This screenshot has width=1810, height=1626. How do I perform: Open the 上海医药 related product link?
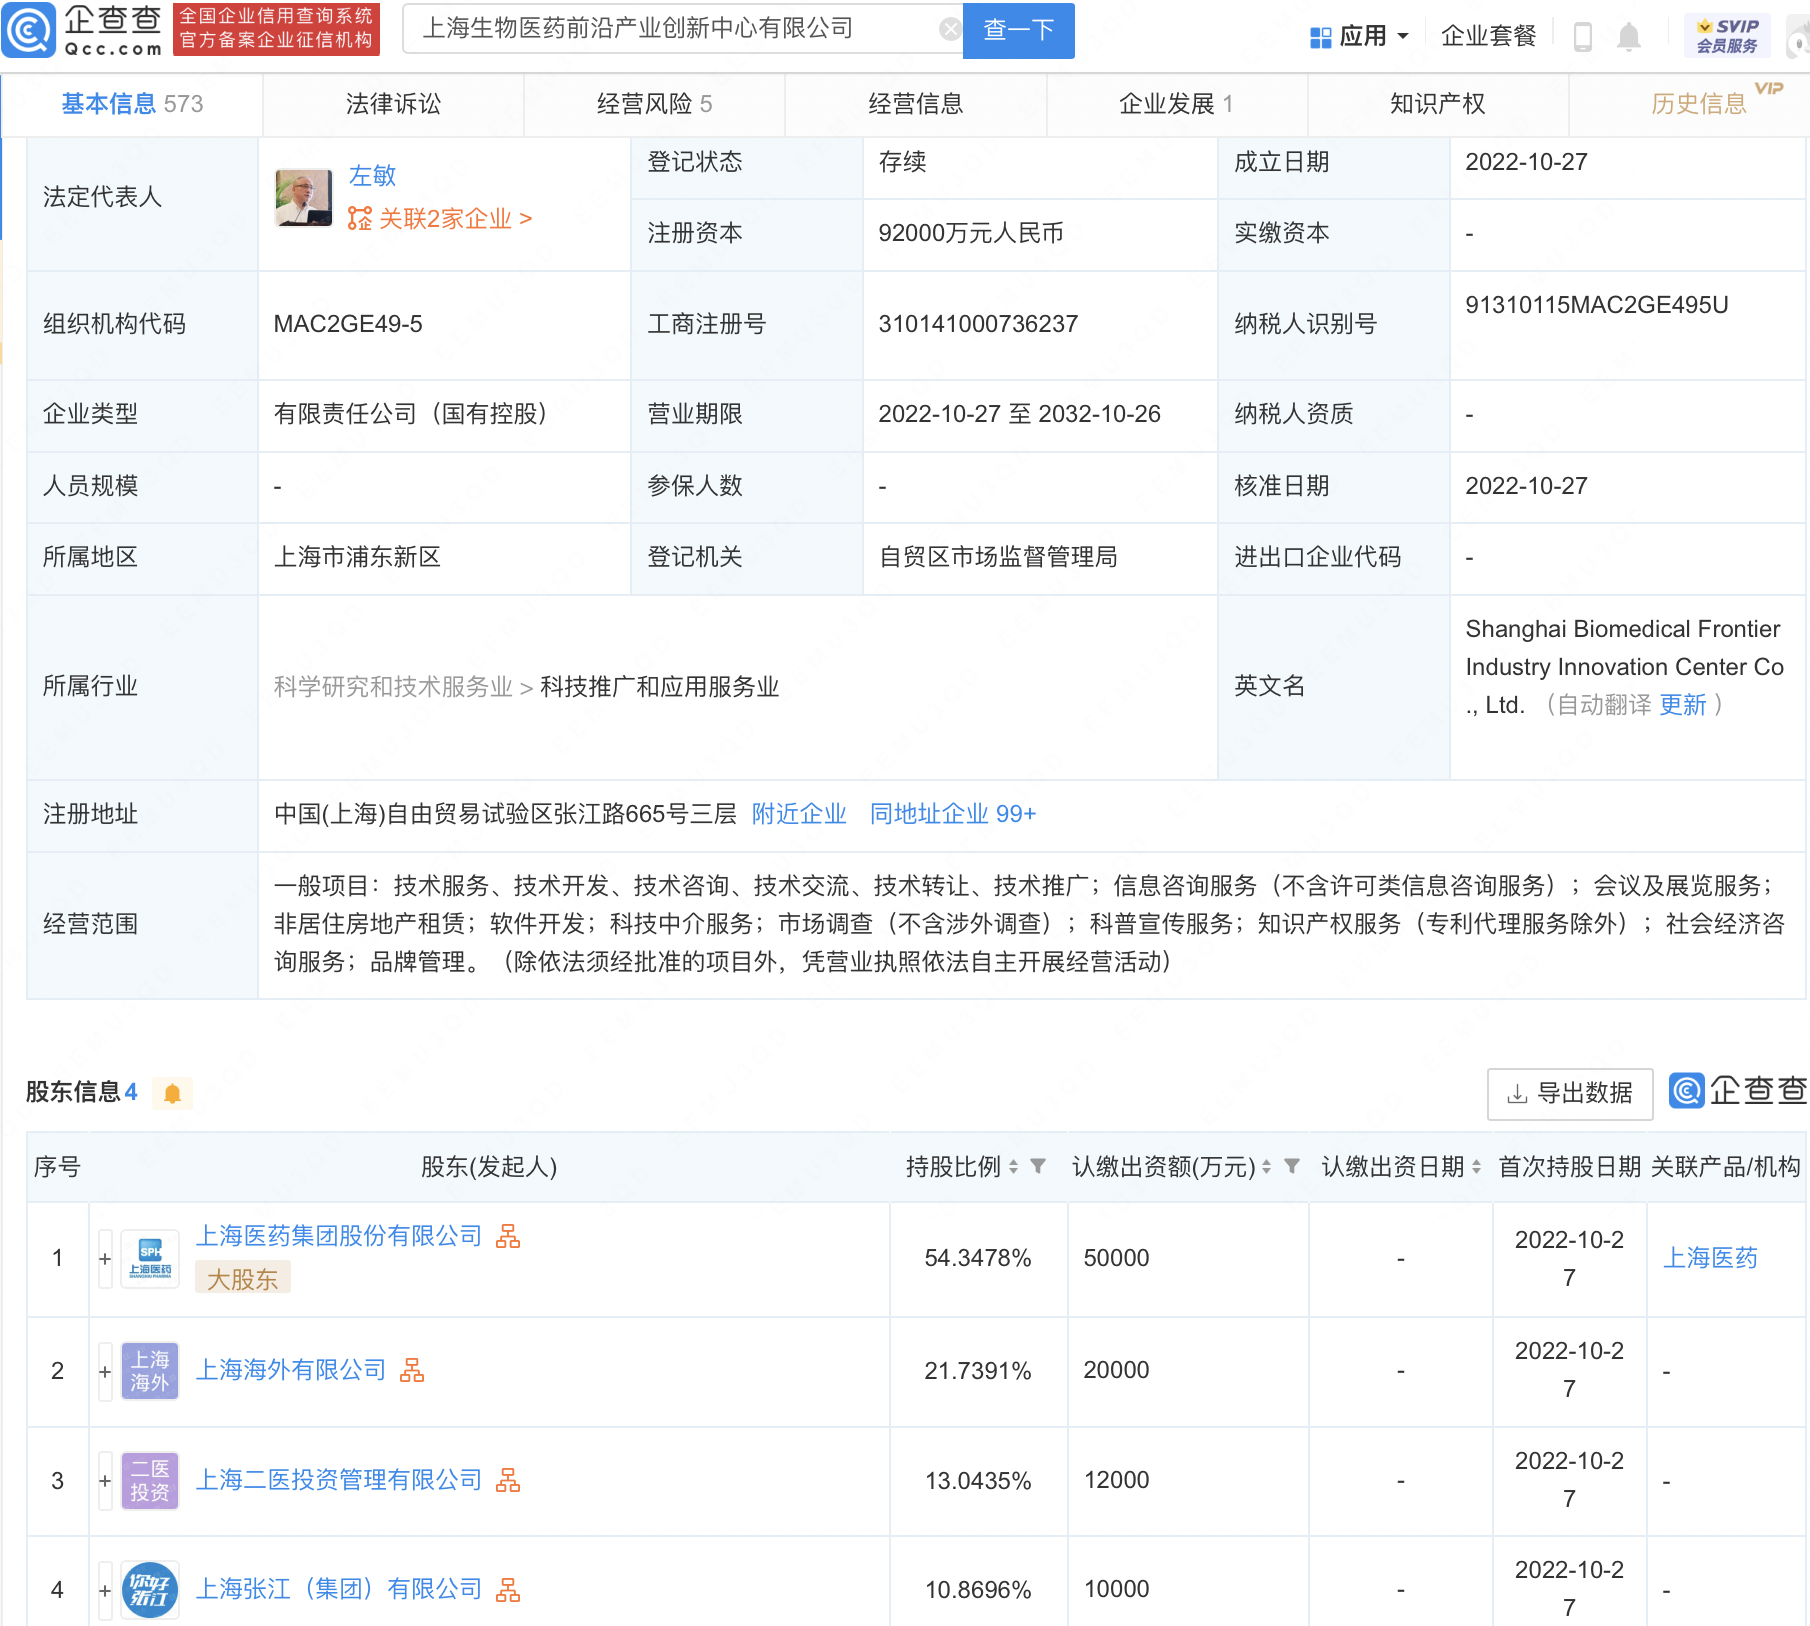[x=1710, y=1258]
